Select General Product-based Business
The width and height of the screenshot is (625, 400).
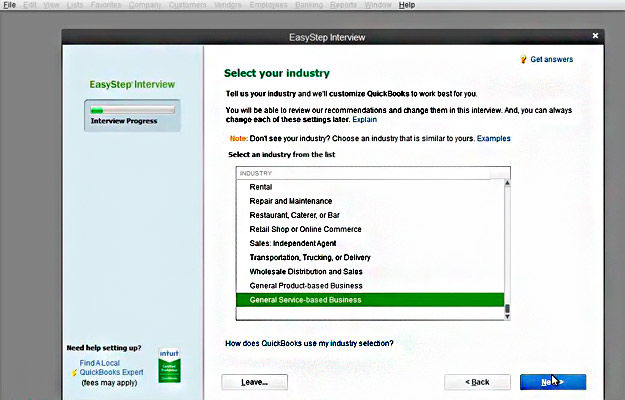[x=370, y=286]
